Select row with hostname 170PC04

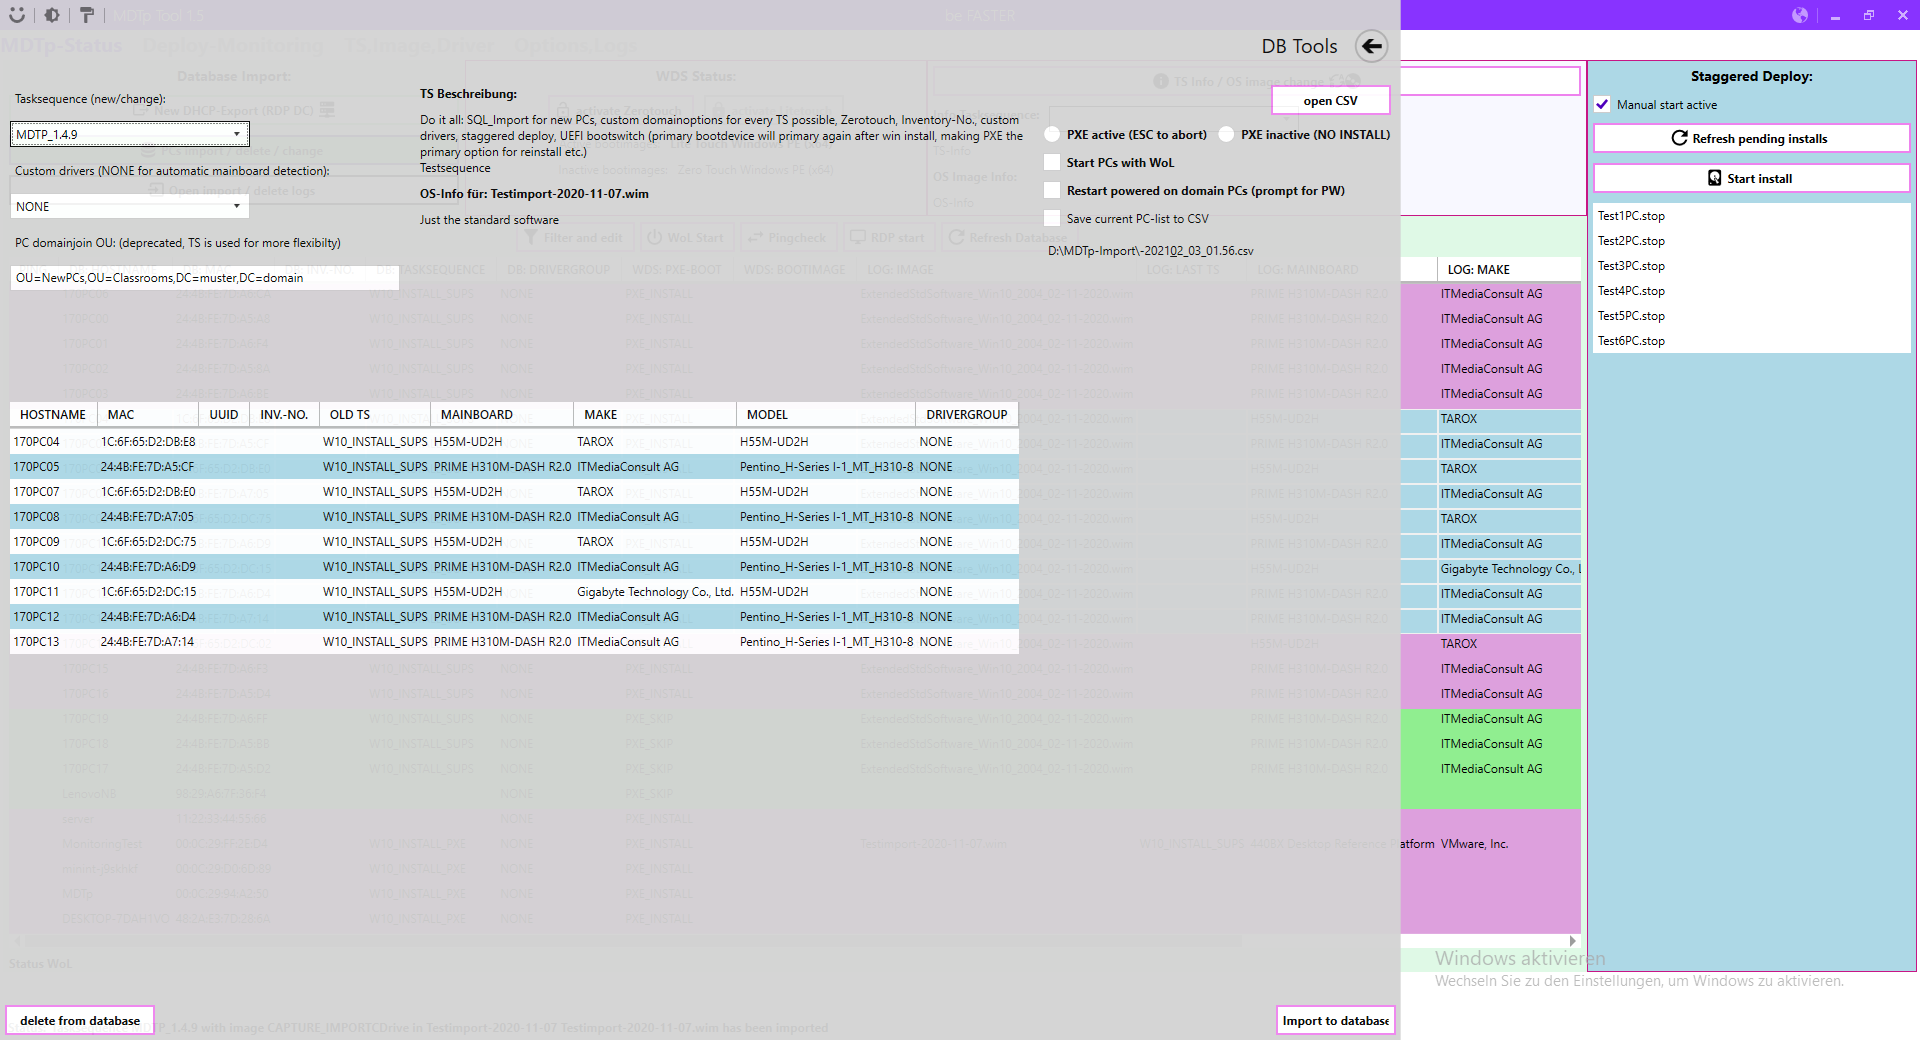(x=514, y=441)
